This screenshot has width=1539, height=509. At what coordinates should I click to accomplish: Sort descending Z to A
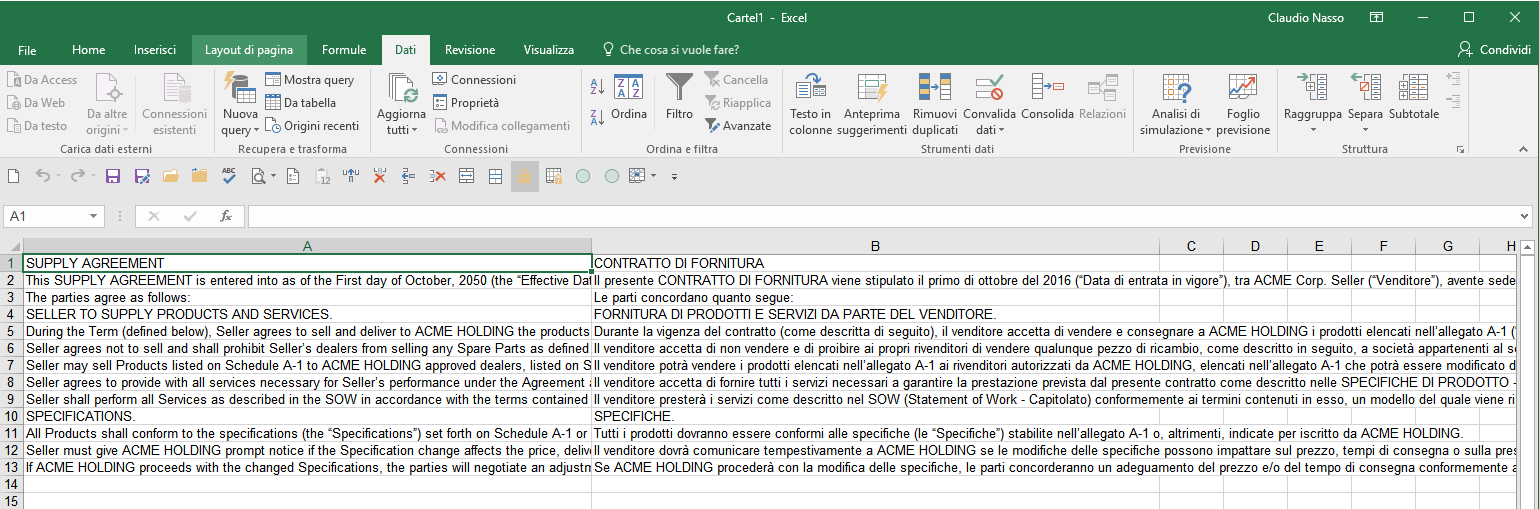(x=597, y=118)
